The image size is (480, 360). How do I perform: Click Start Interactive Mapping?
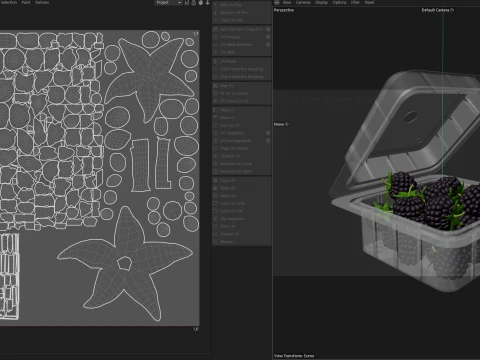[x=242, y=69]
